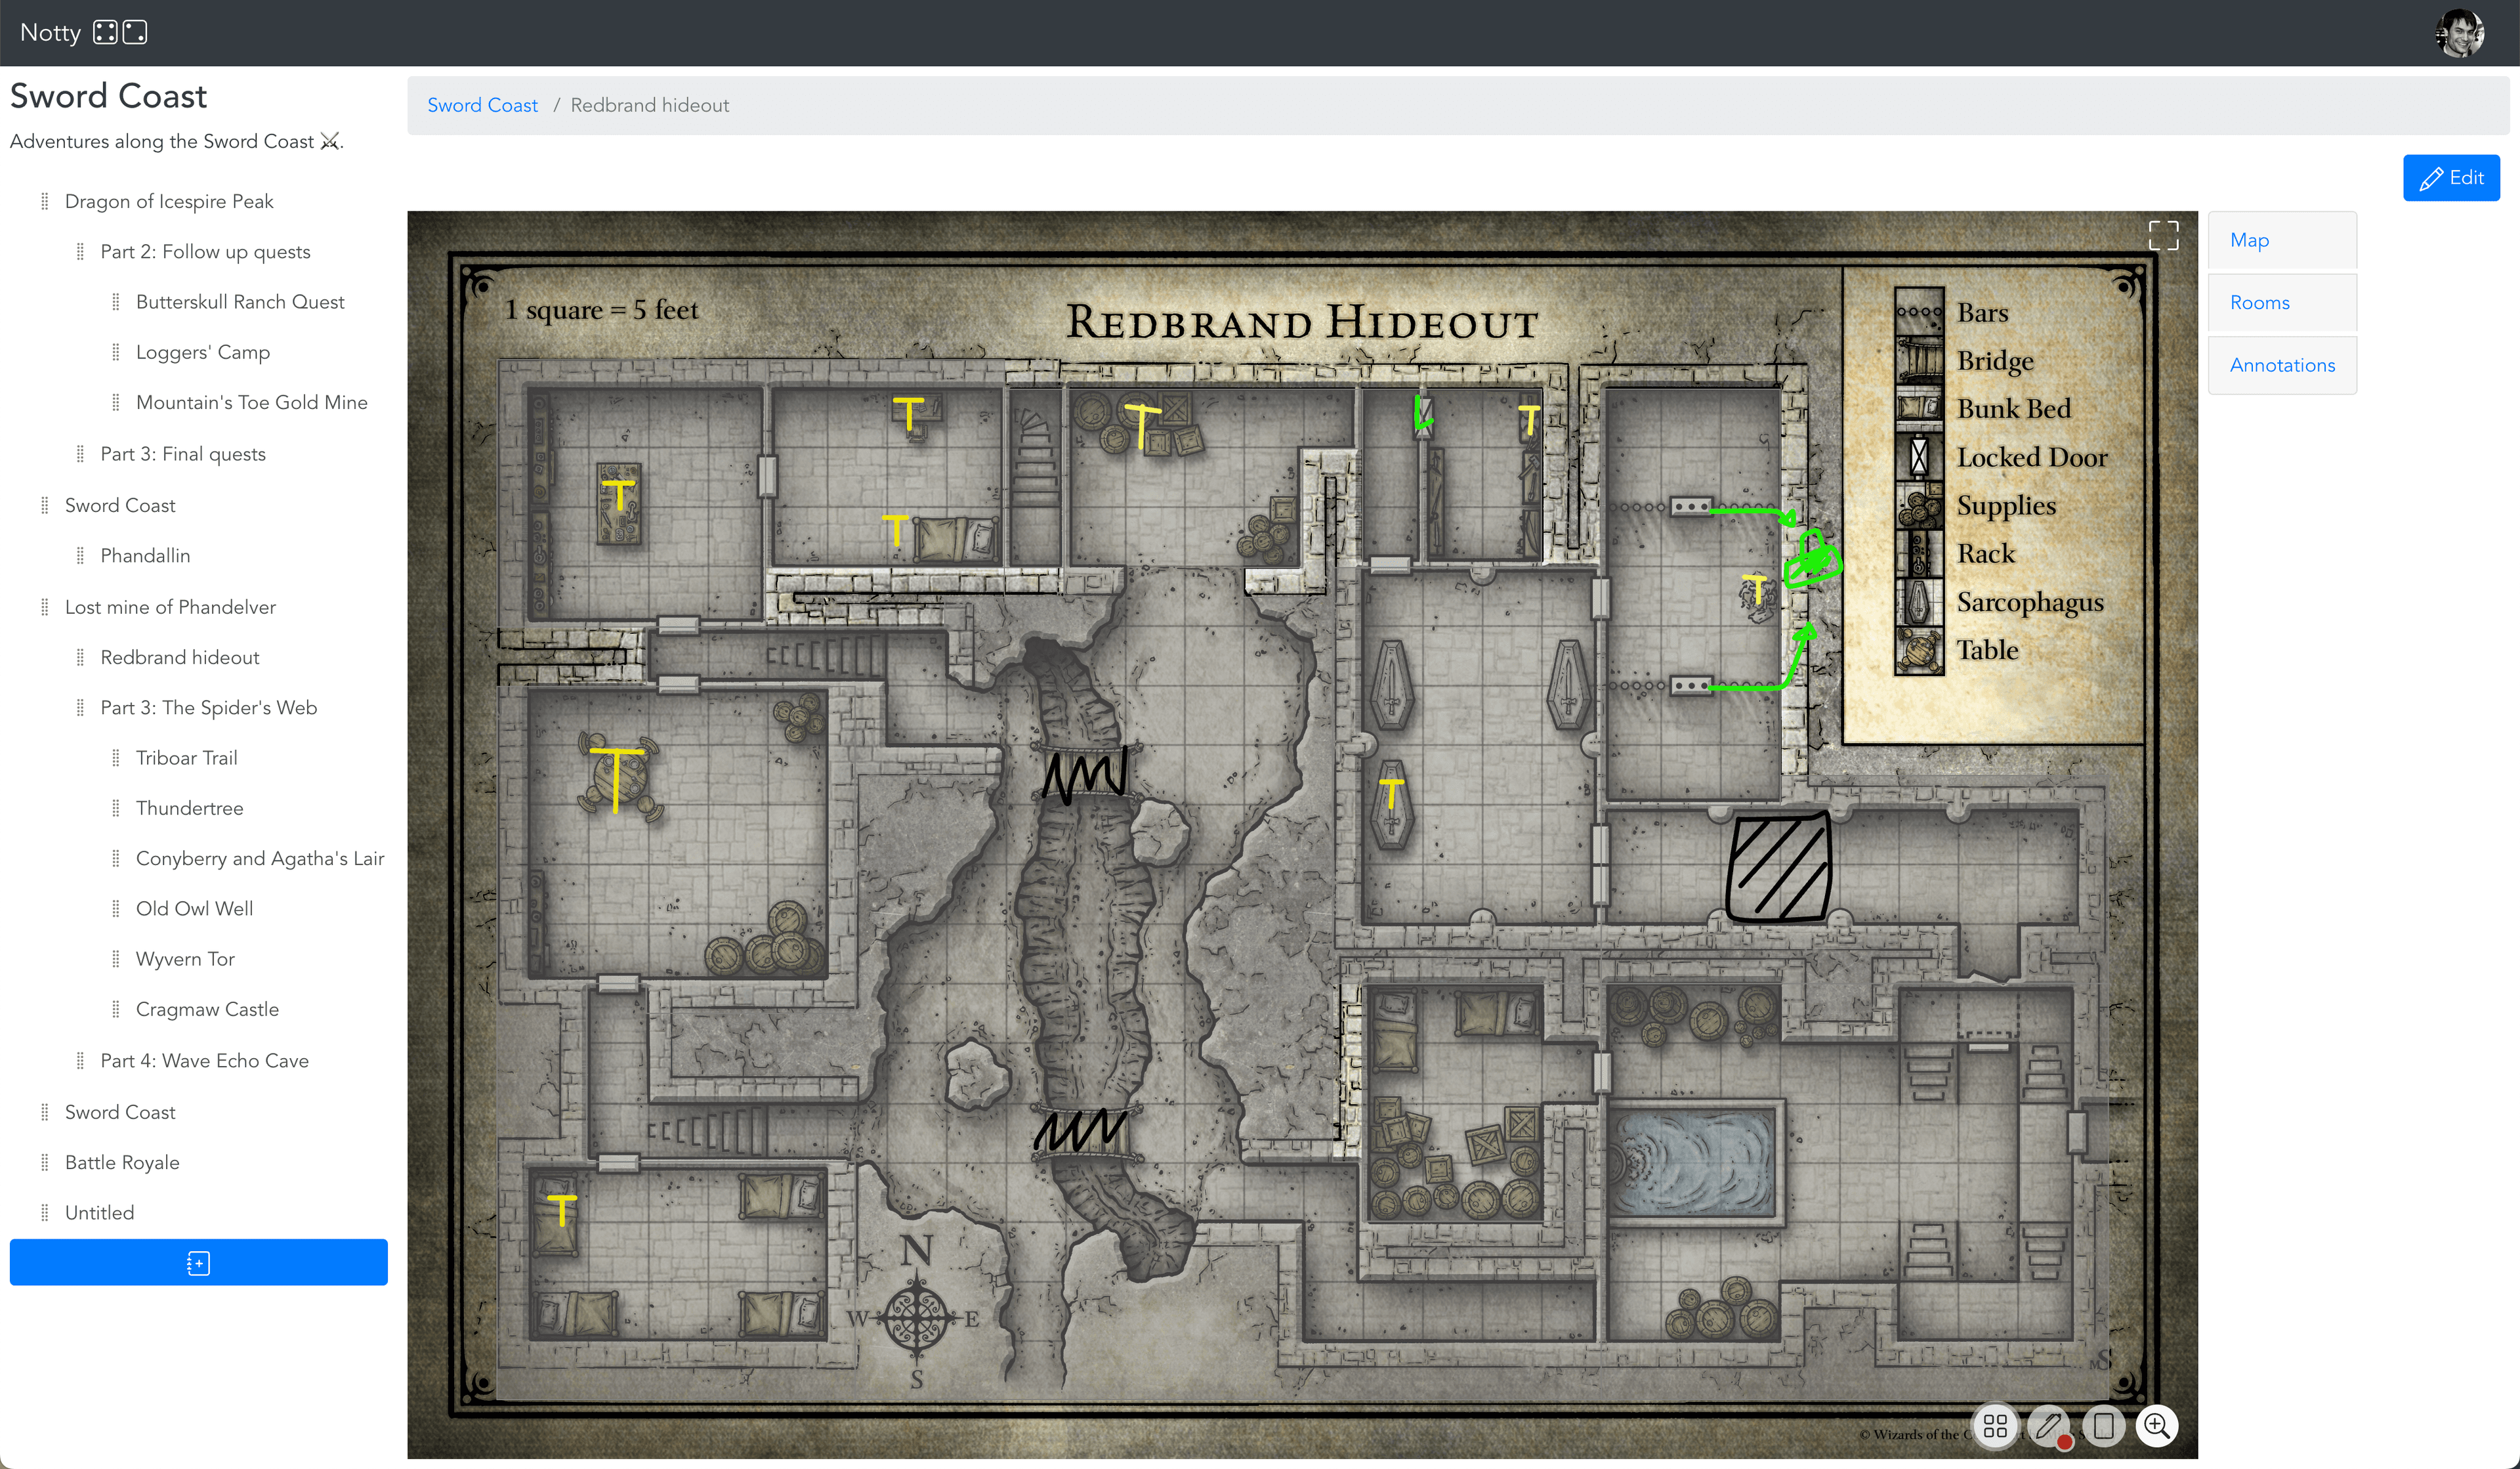The height and width of the screenshot is (1469, 2520).
Task: Click the grip handle beside Battle Royale
Action: [44, 1162]
